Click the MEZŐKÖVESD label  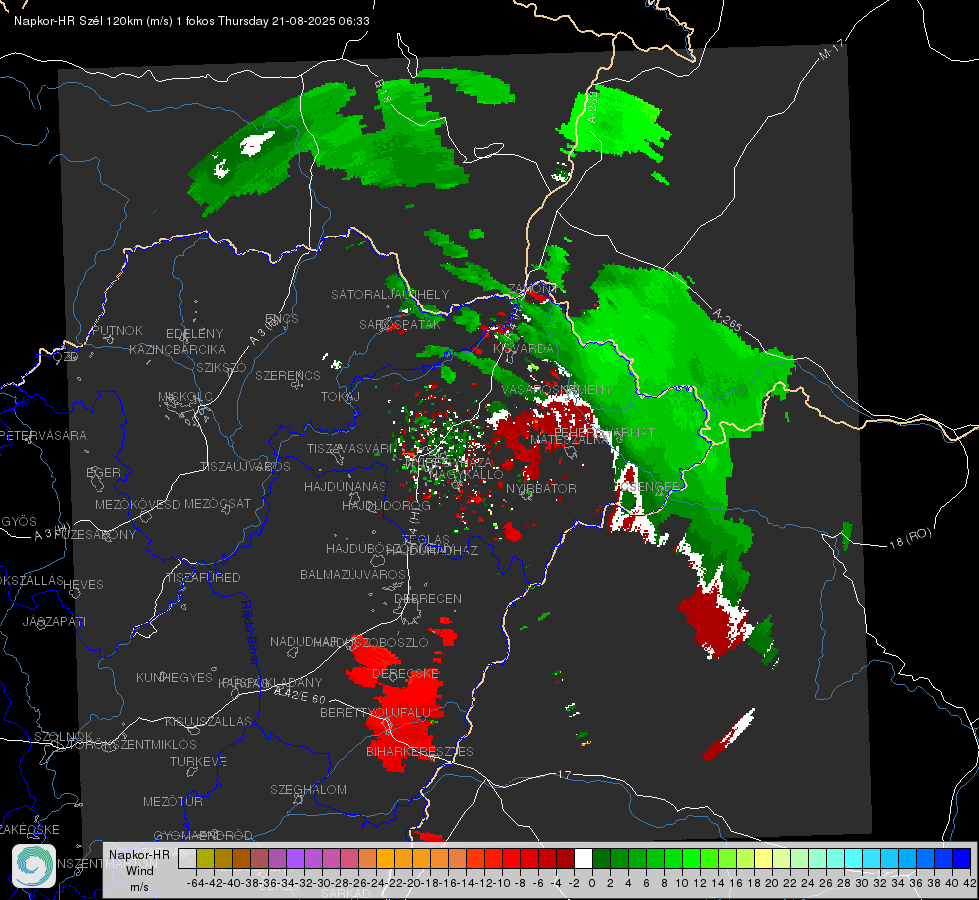tap(137, 504)
